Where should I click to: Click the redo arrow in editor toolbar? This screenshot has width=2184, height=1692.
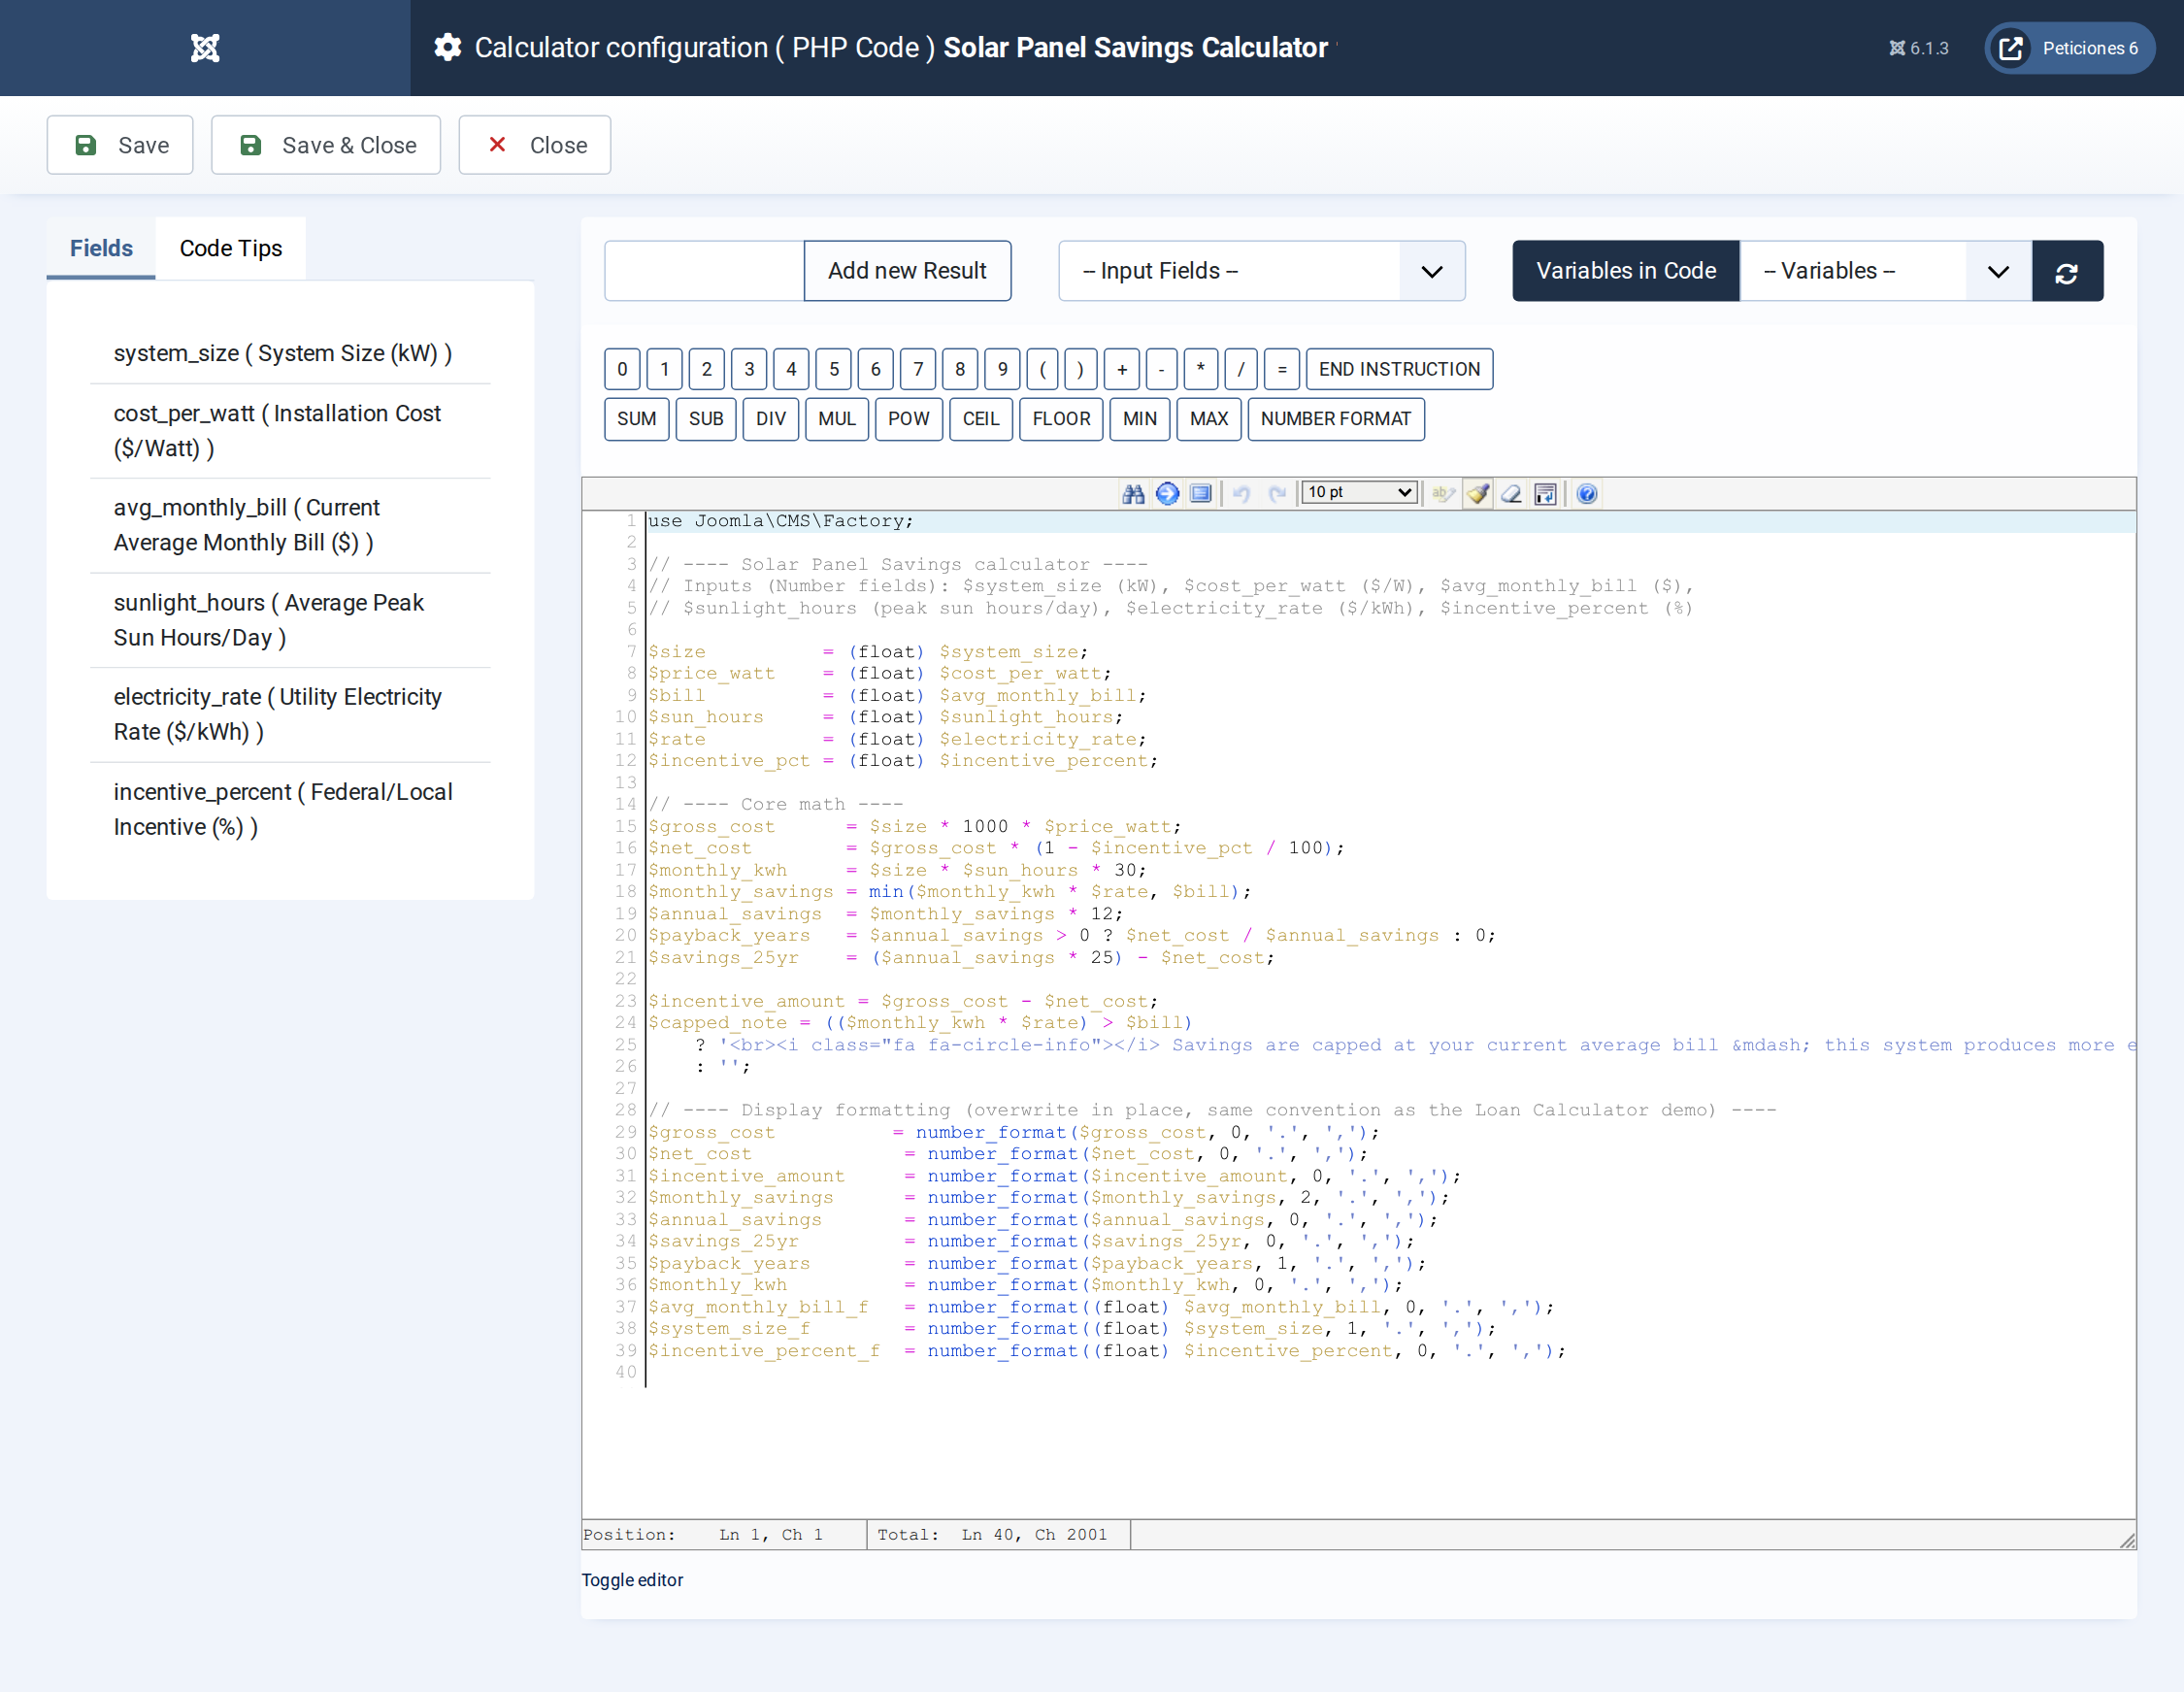(x=1276, y=494)
